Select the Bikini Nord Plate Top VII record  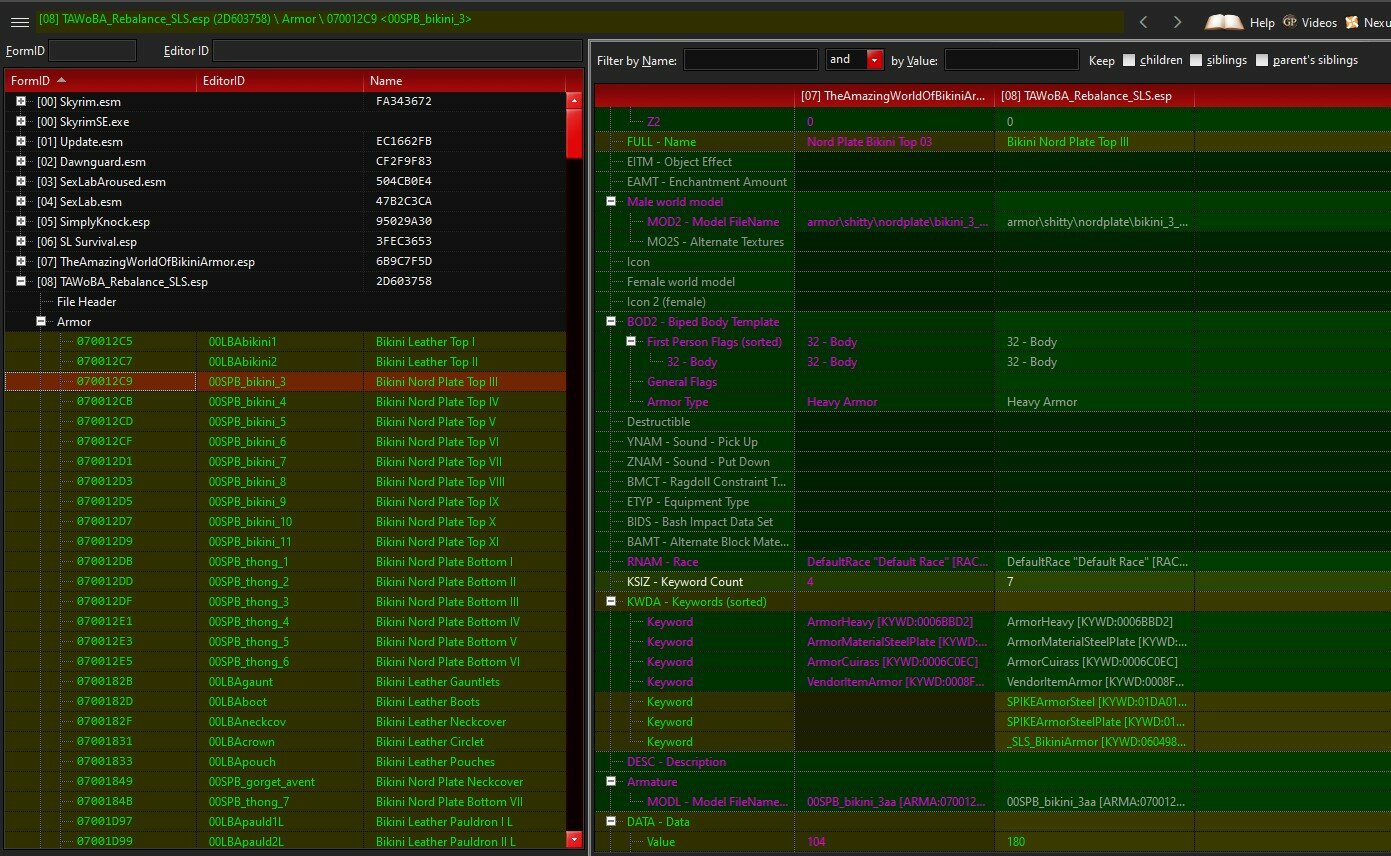pyautogui.click(x=285, y=461)
